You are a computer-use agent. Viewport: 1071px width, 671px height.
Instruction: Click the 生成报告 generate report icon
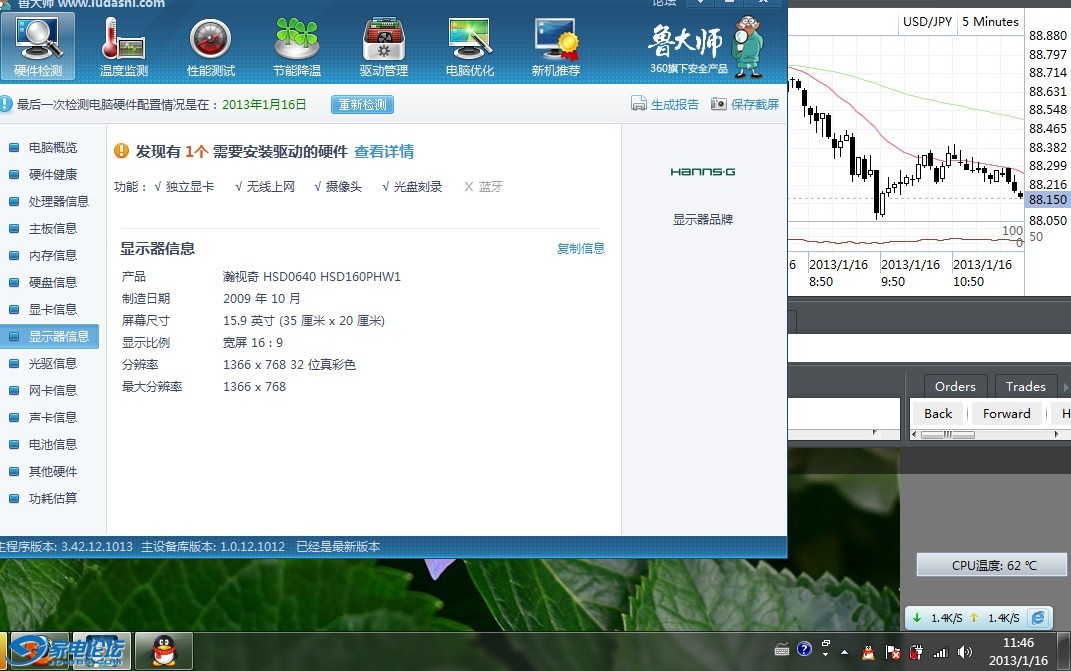[x=637, y=103]
